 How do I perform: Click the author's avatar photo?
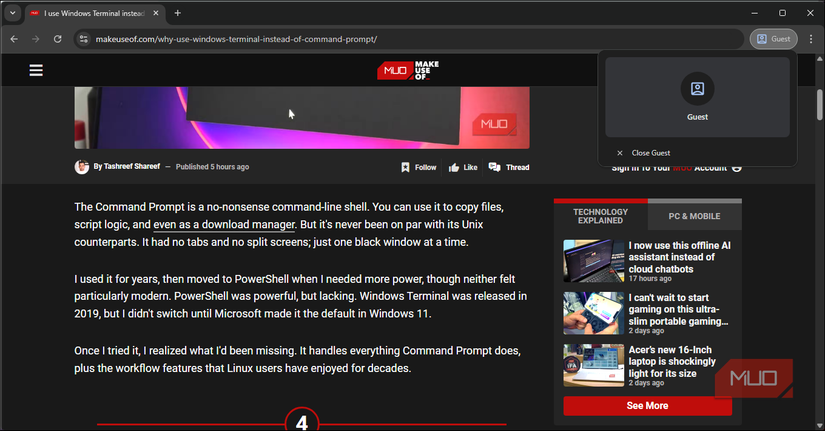(x=82, y=167)
